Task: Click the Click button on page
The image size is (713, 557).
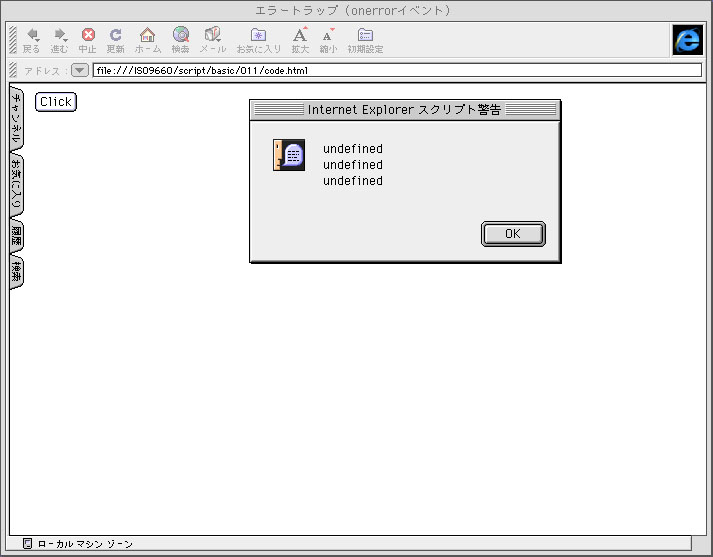Action: [x=56, y=102]
